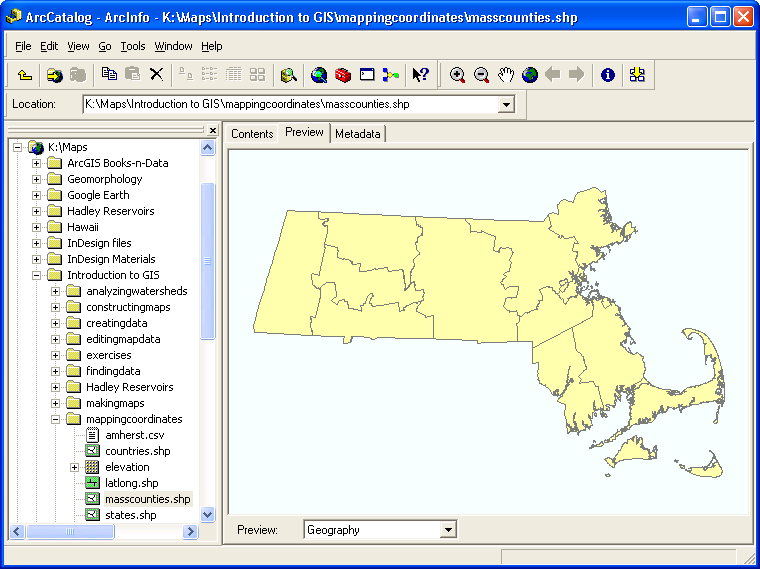The image size is (760, 569).
Task: Expand the makingmaps folder
Action: pyautogui.click(x=55, y=403)
